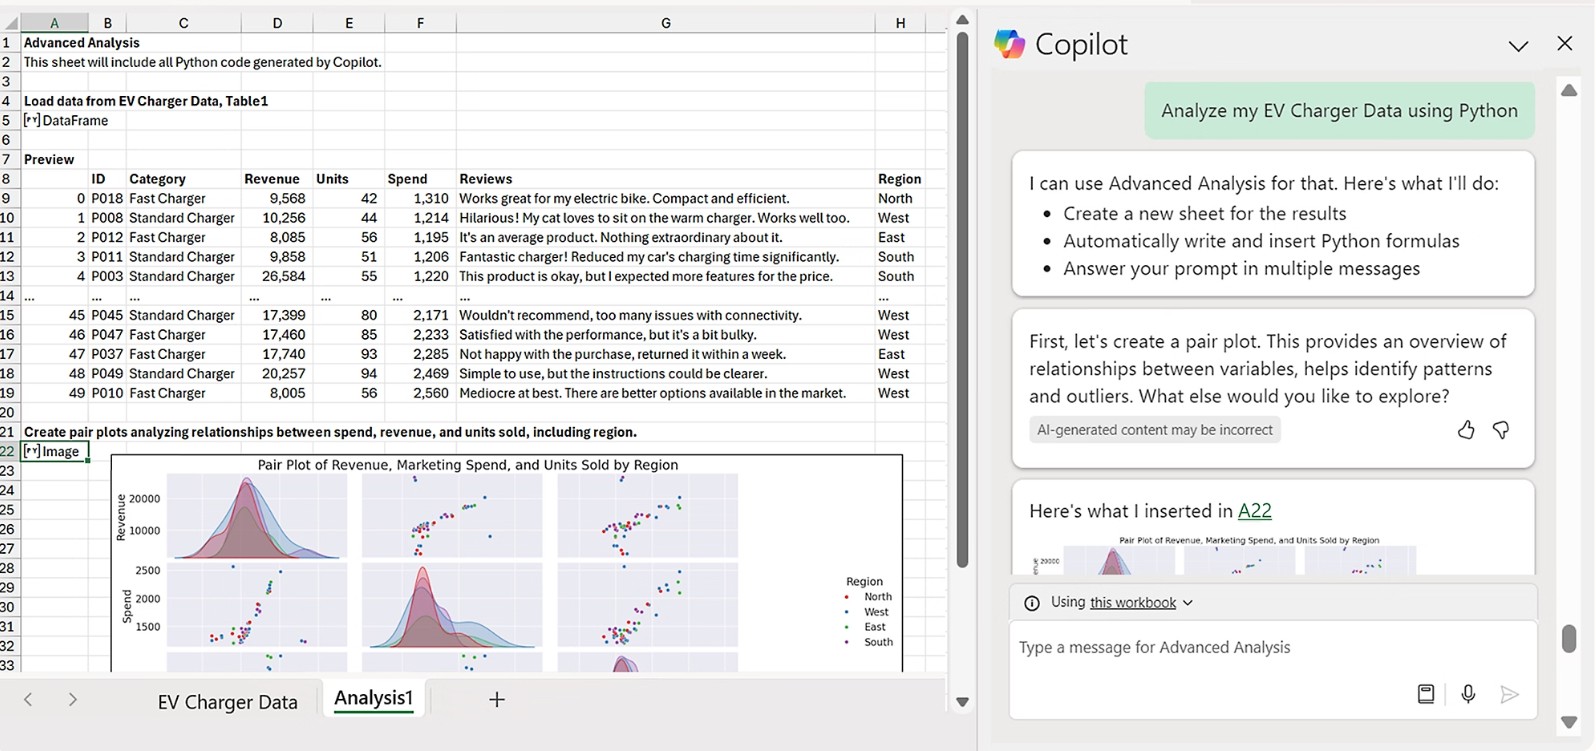Select the column G header

[x=665, y=23]
